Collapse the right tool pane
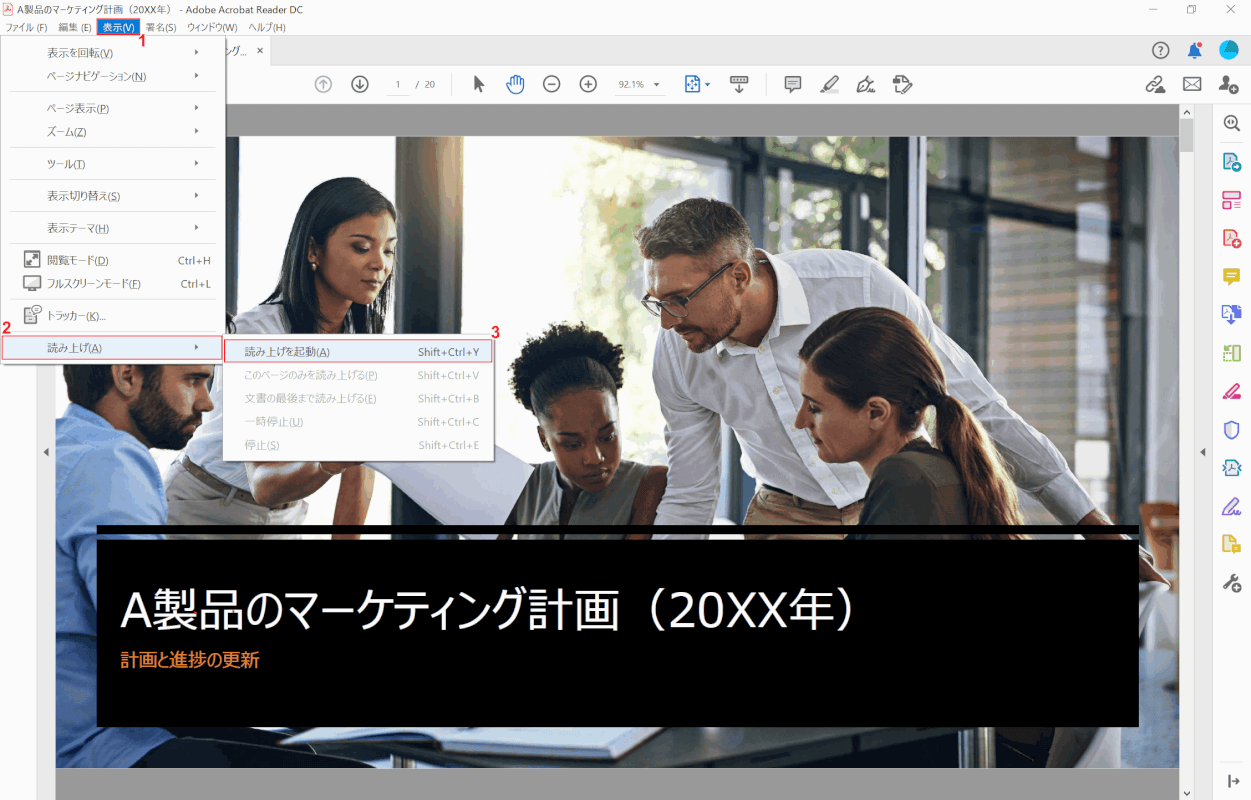Screen dimensions: 1251x800 [x=1231, y=783]
